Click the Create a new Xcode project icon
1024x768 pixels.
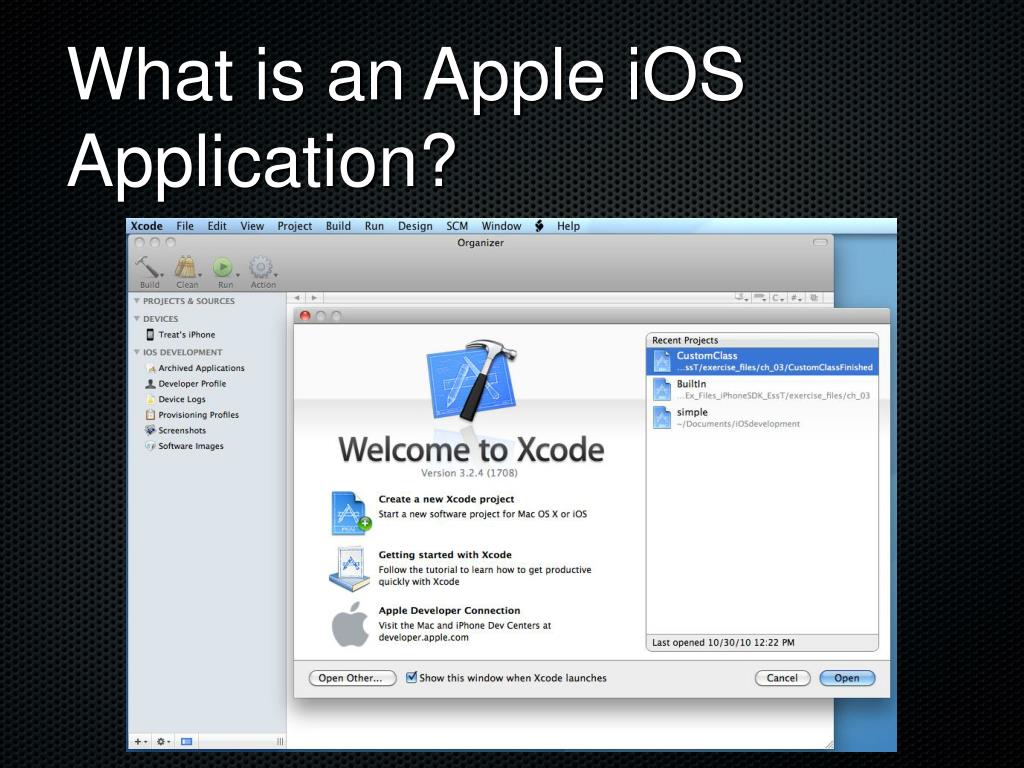[351, 513]
